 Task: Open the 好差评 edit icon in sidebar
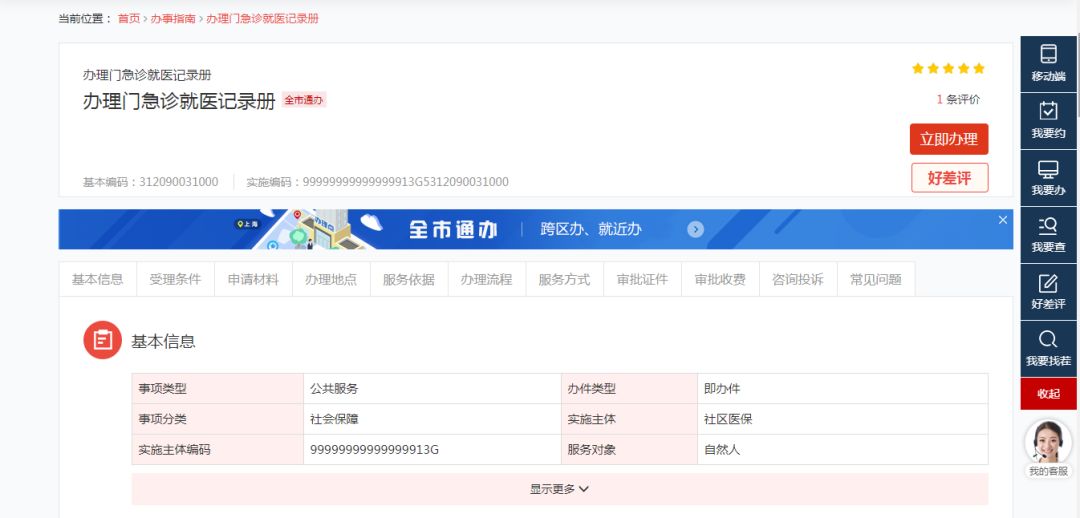1048,291
